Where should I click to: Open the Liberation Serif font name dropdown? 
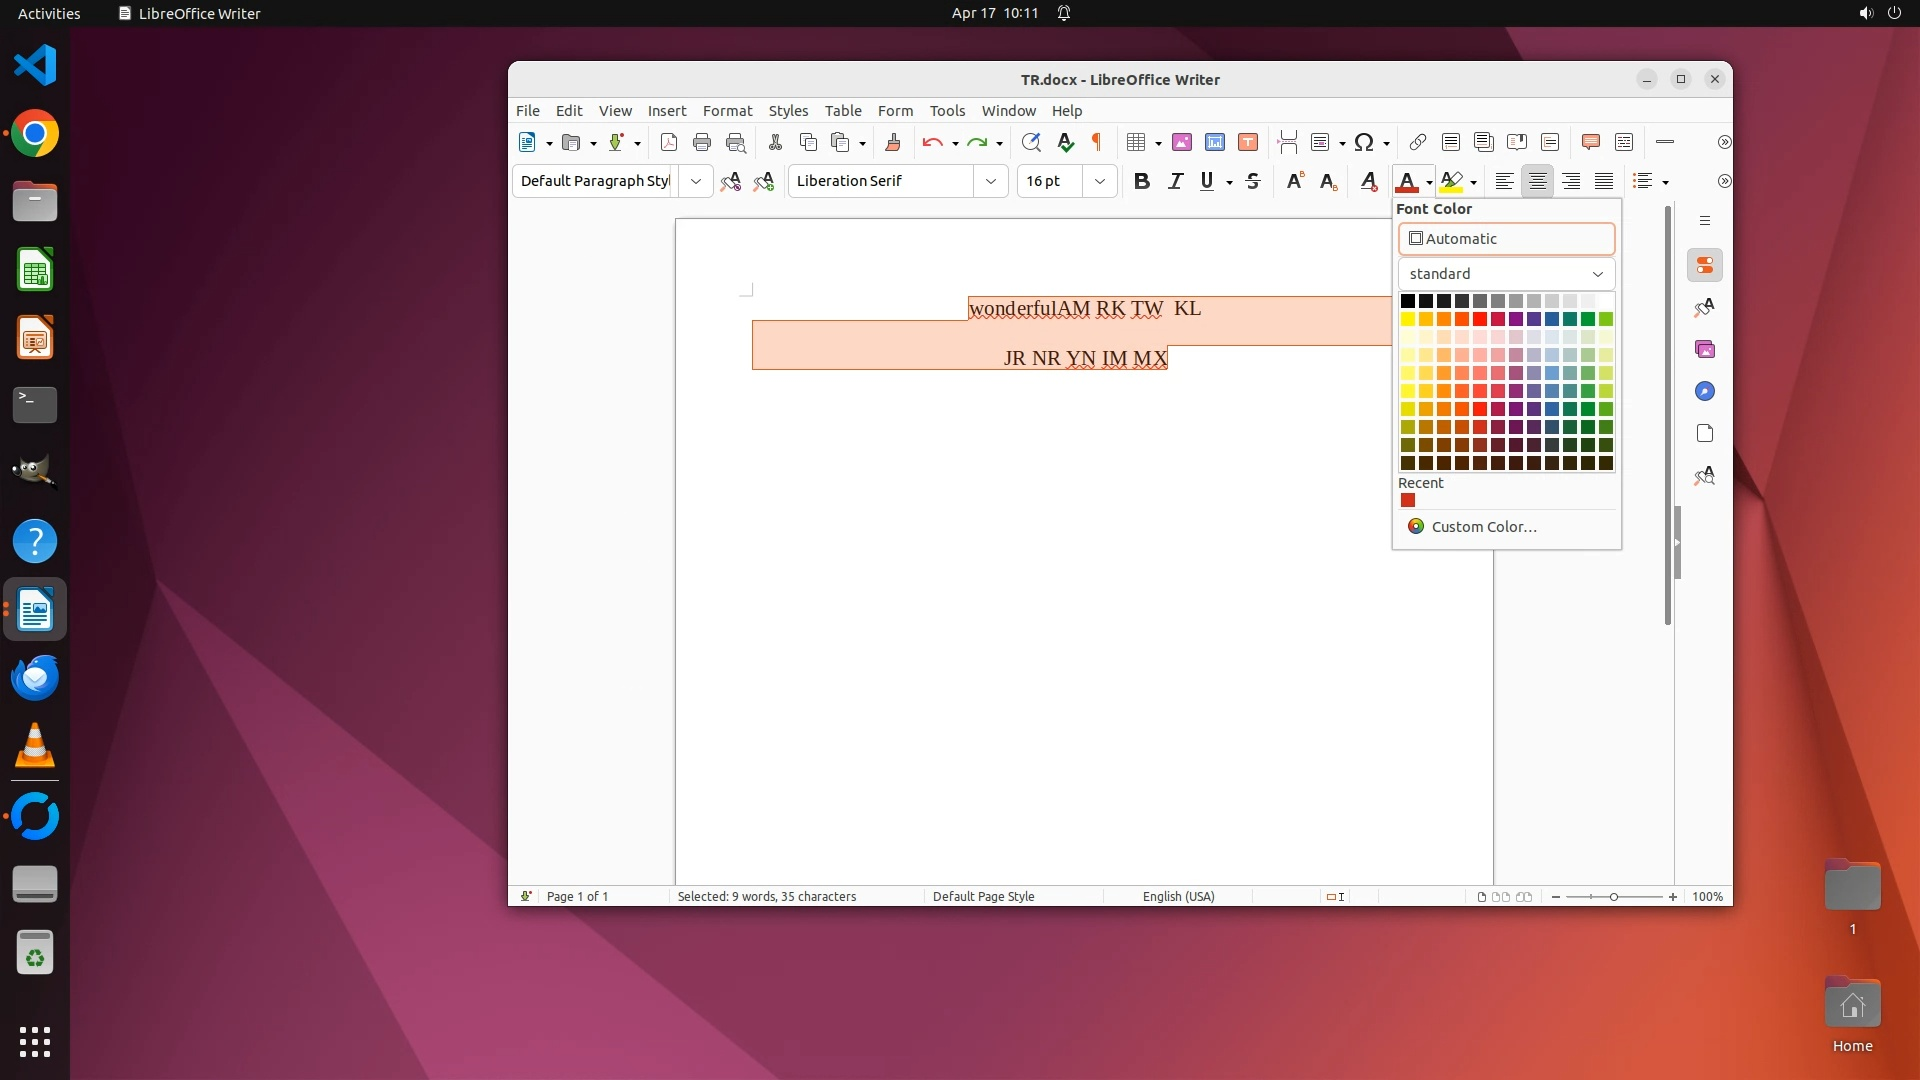click(x=990, y=181)
